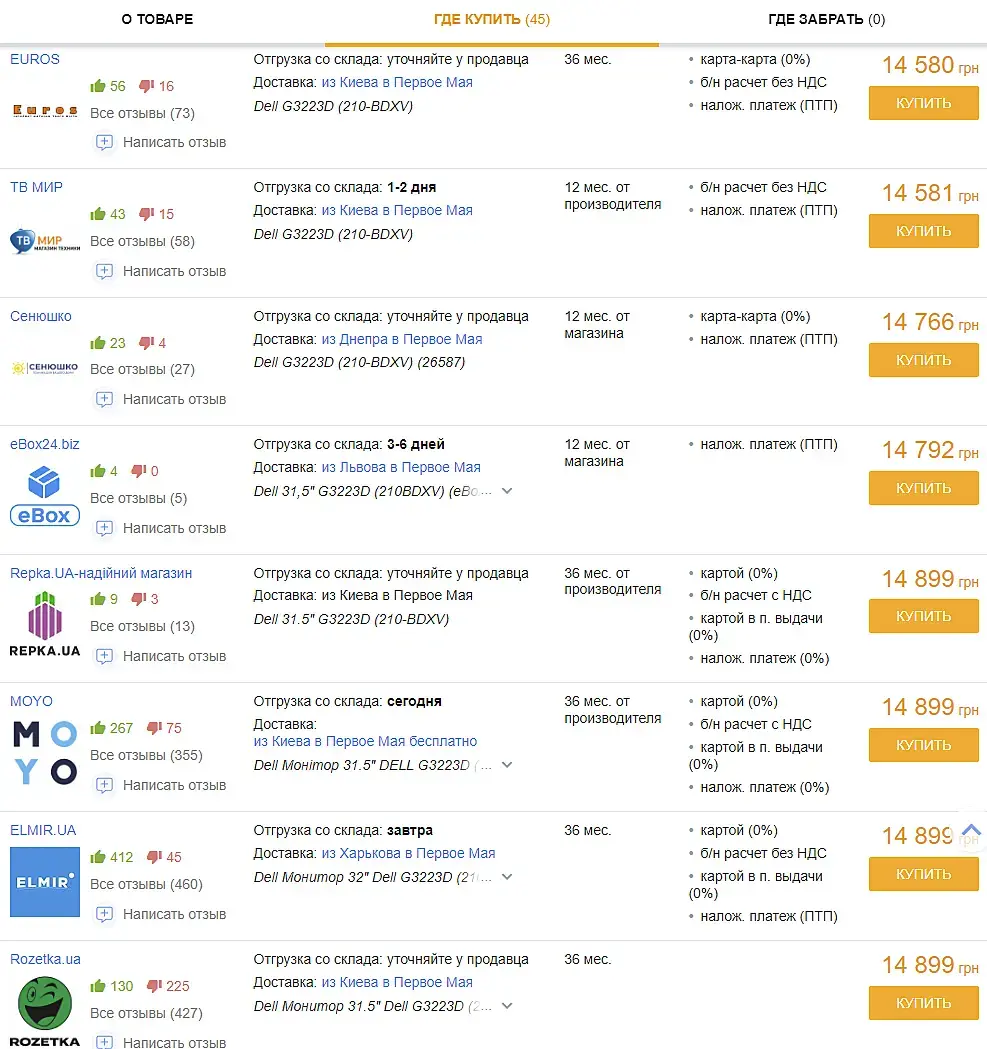
Task: Click the ELMIR blue logo
Action: (45, 882)
